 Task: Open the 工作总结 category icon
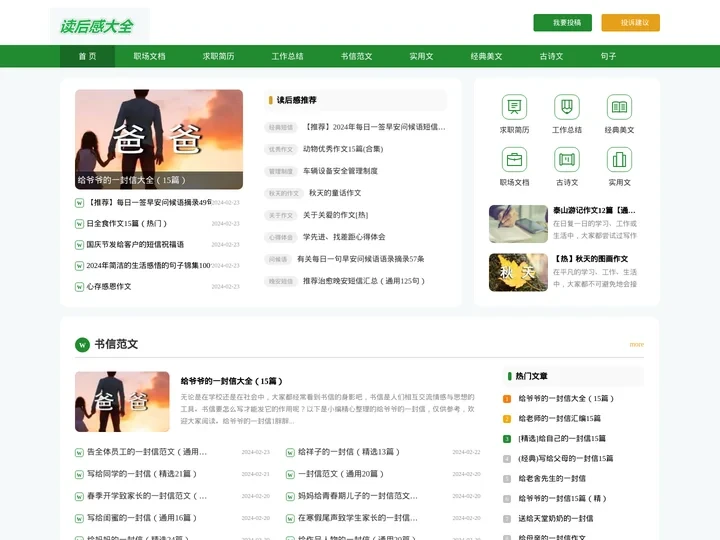(x=567, y=107)
